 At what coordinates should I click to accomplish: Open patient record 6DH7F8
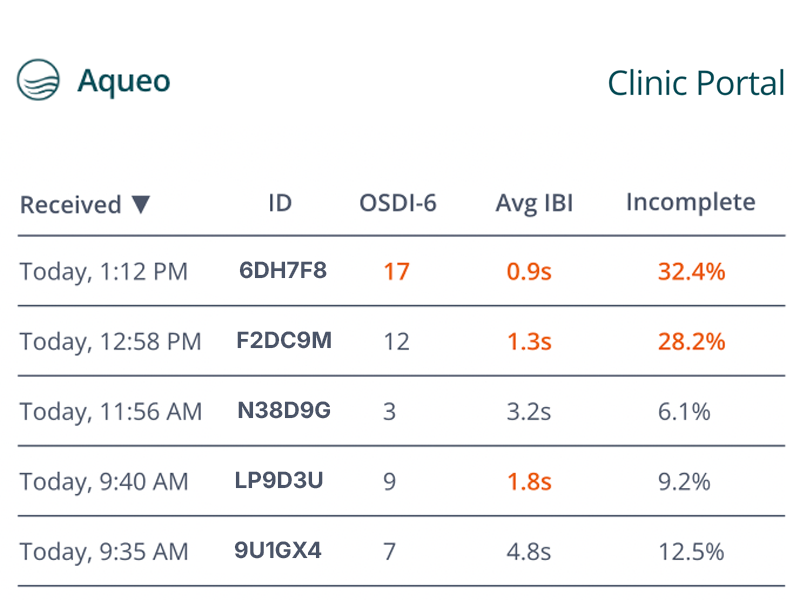(x=282, y=271)
